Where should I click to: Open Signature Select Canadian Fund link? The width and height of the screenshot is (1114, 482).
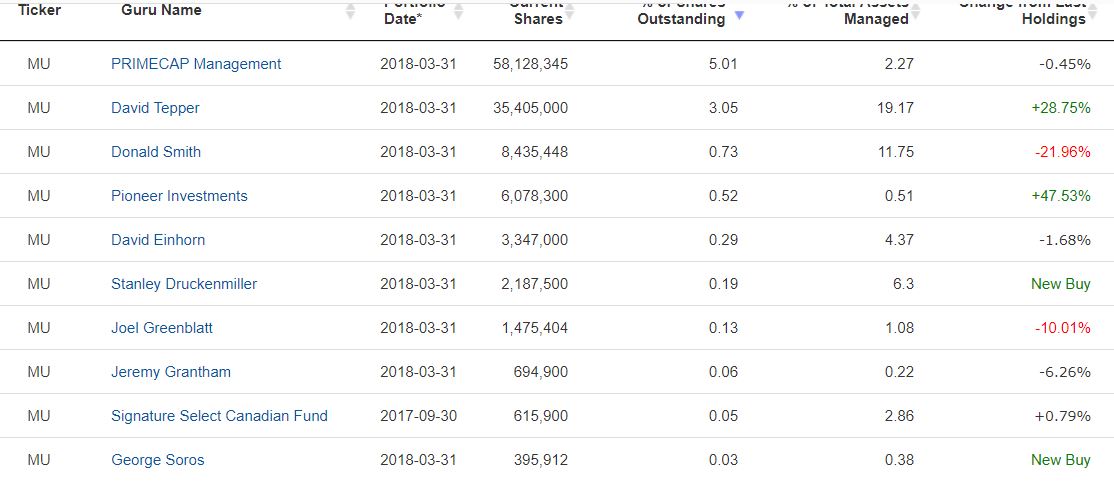pos(220,416)
